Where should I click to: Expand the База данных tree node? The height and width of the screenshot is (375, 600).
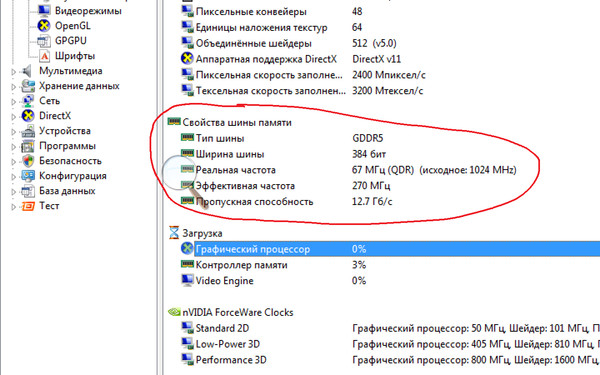[x=13, y=192]
